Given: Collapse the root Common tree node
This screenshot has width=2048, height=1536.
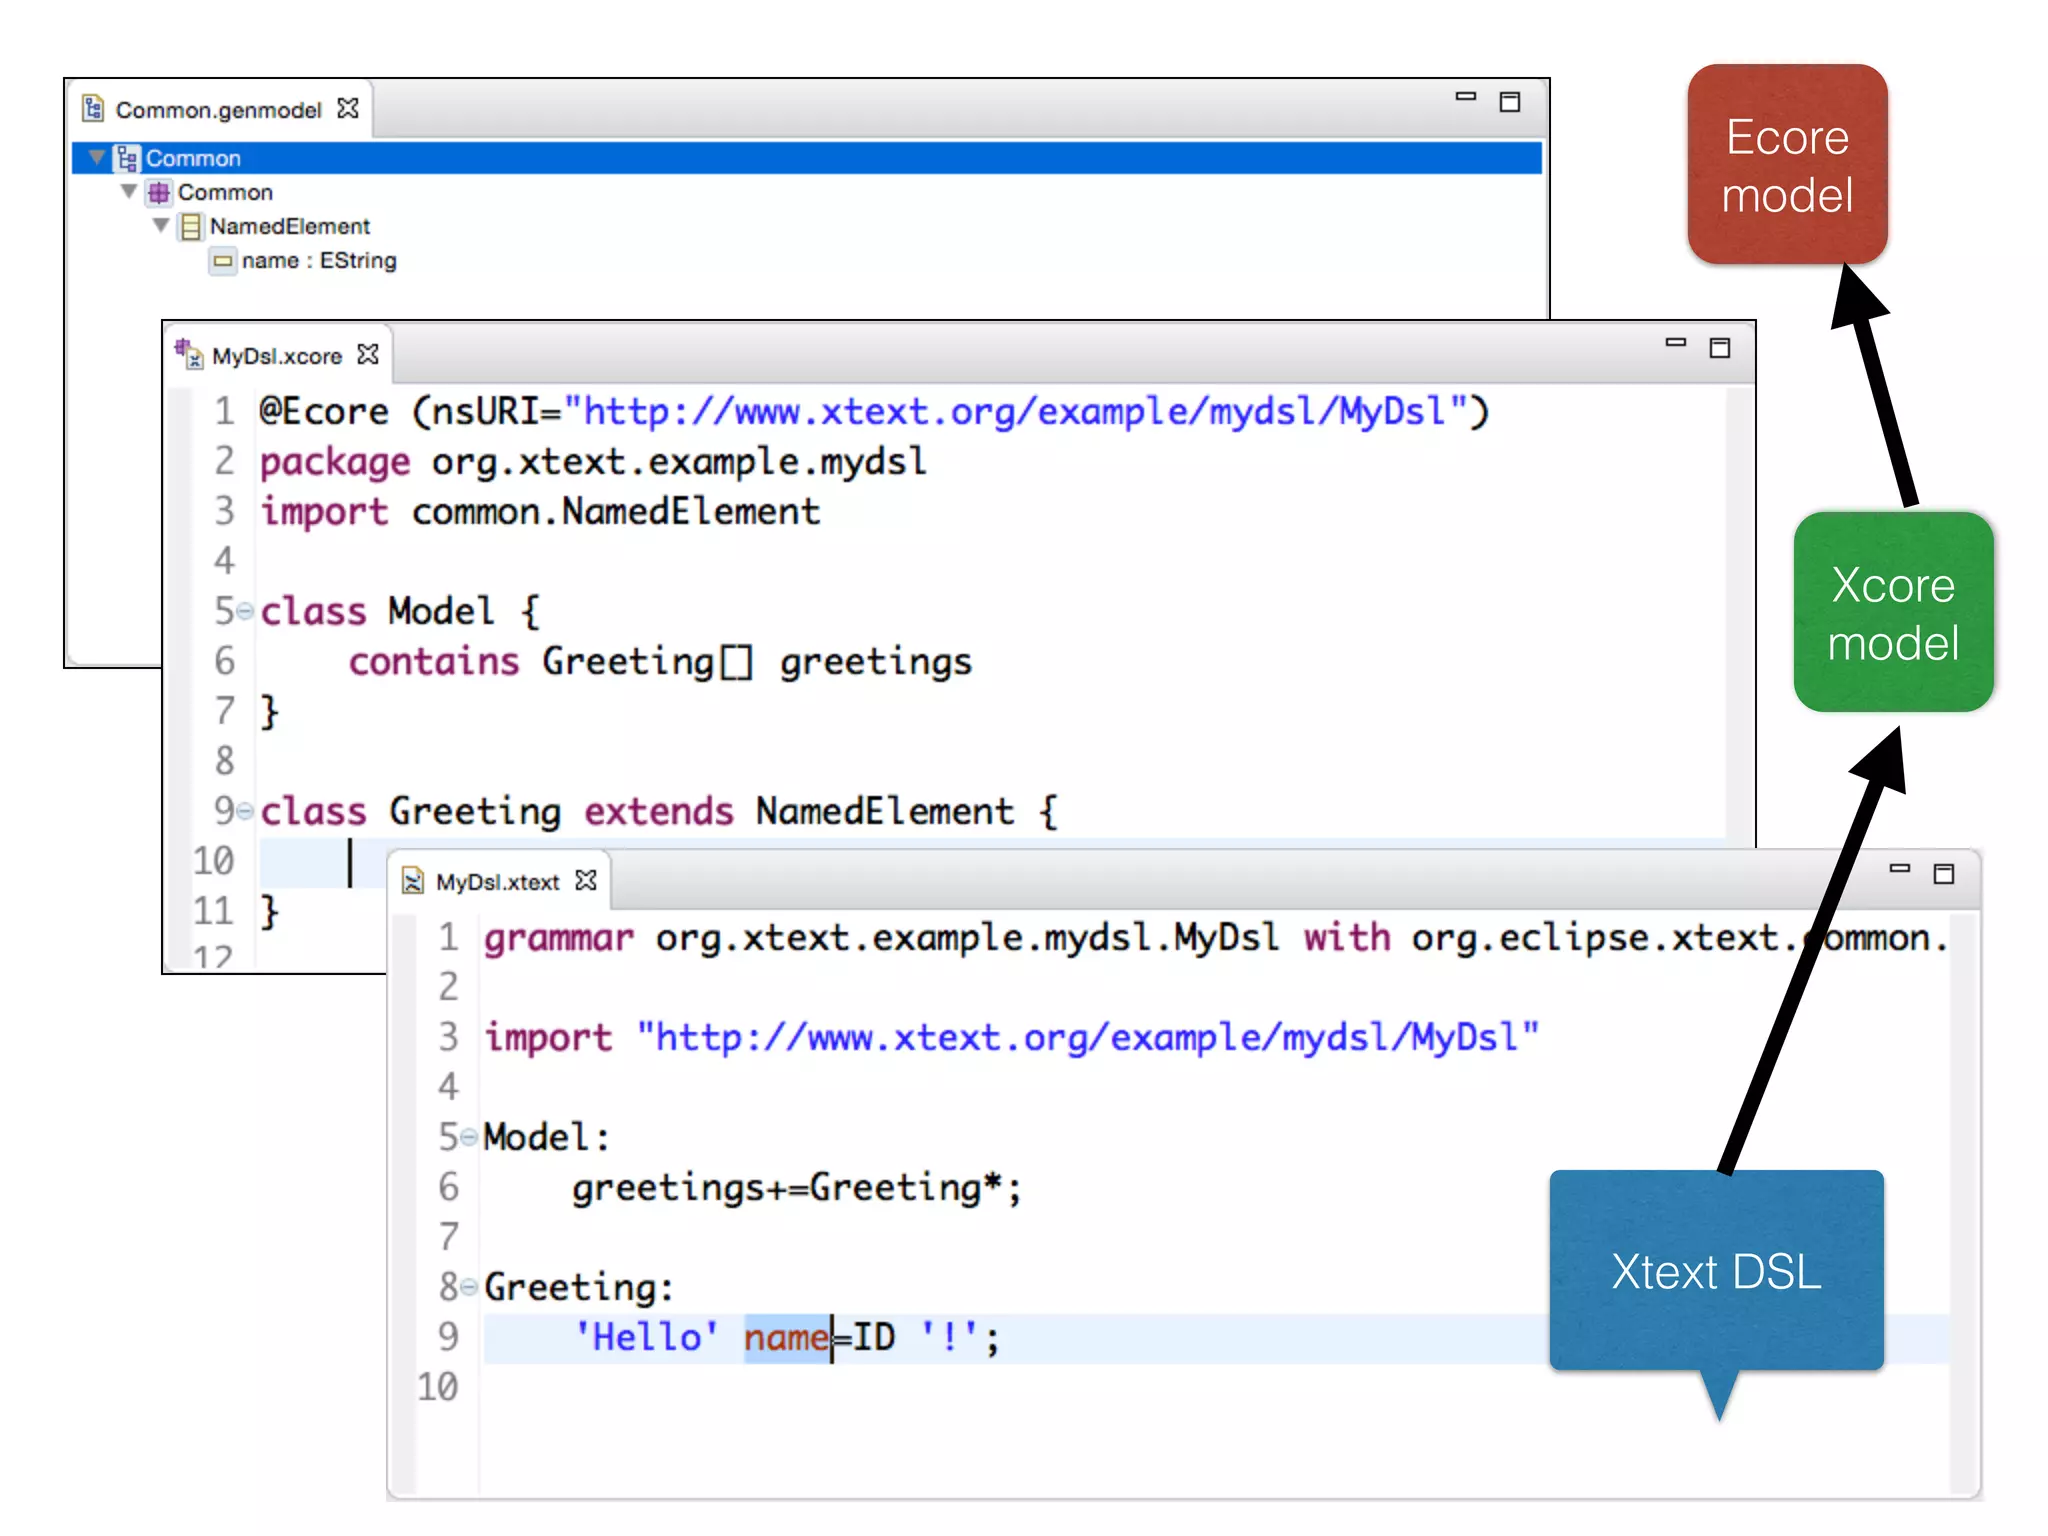Looking at the screenshot, I should click(97, 158).
